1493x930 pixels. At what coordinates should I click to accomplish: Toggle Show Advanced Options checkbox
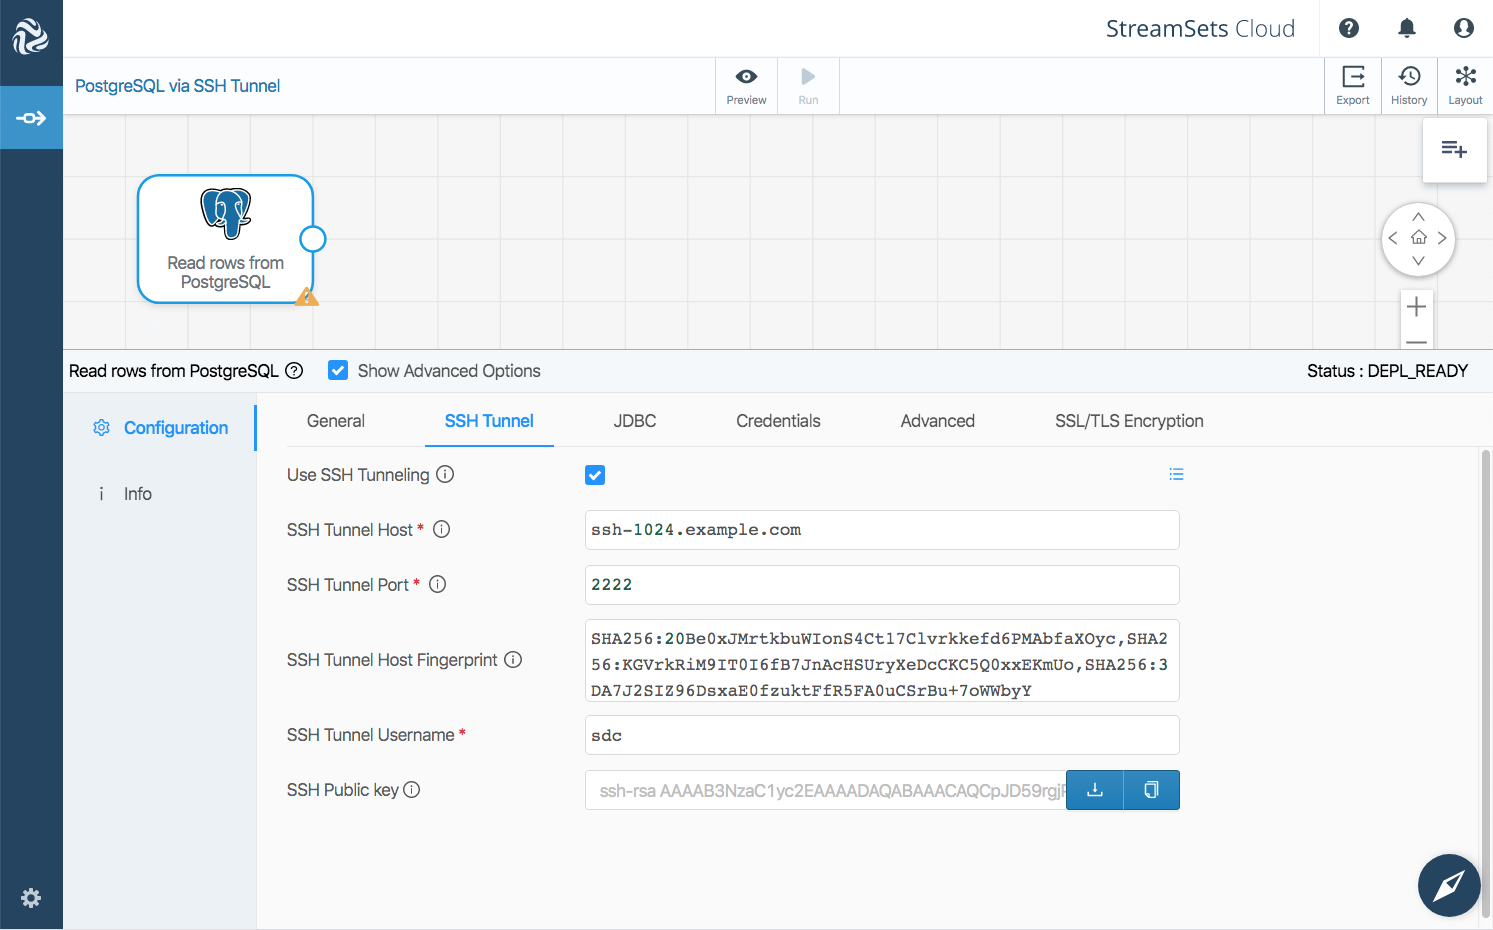[338, 371]
